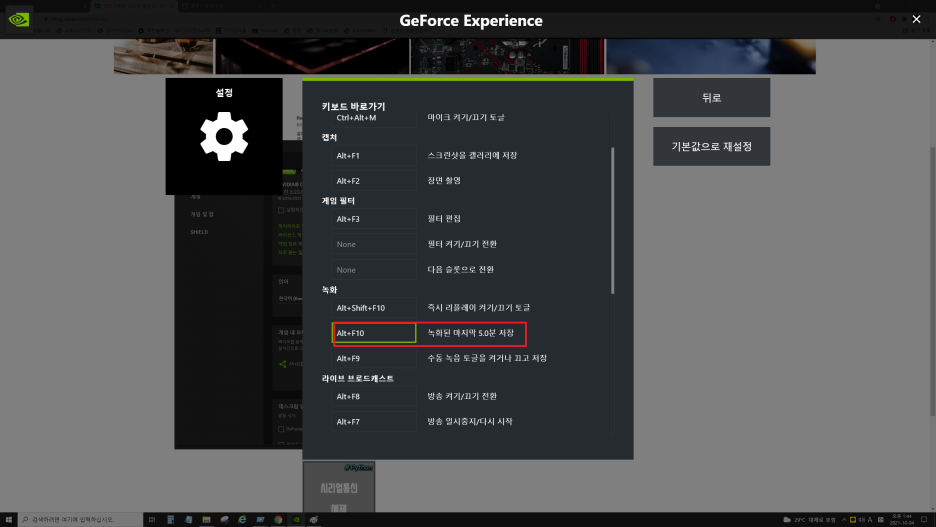The height and width of the screenshot is (527, 936).
Task: Close the GeForce Experience overlay
Action: point(916,20)
